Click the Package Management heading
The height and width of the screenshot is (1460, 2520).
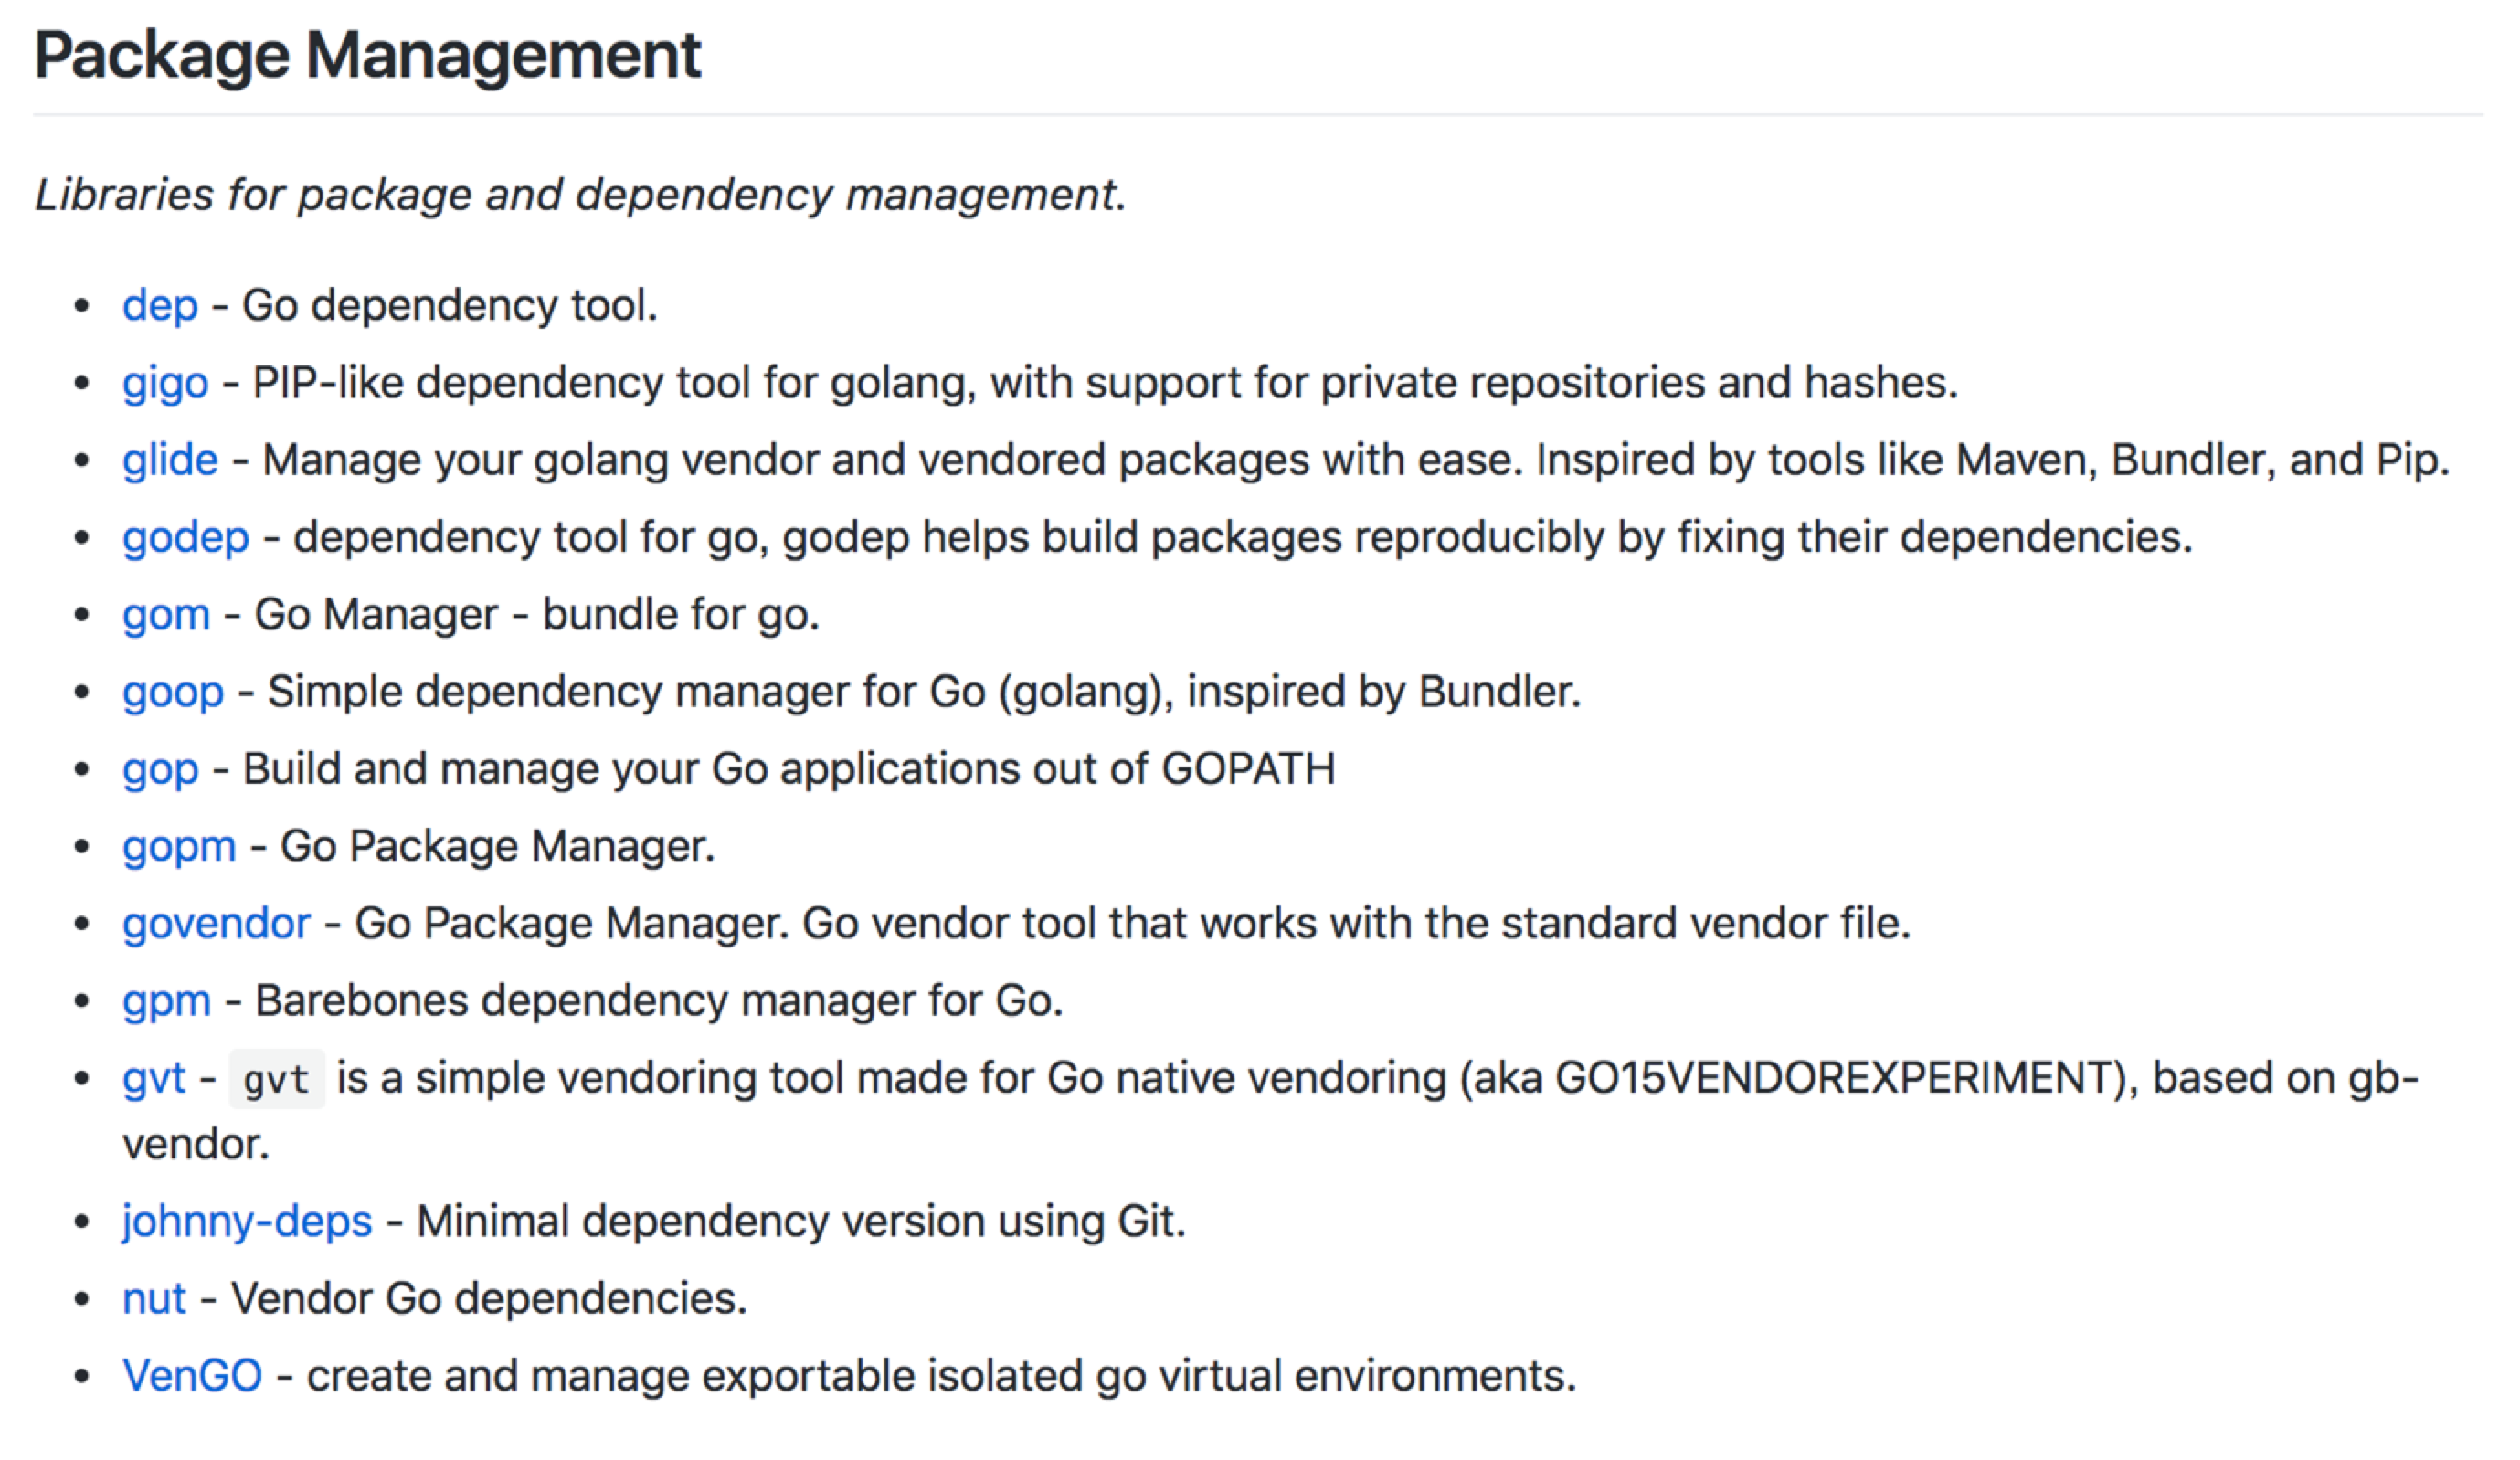click(368, 55)
